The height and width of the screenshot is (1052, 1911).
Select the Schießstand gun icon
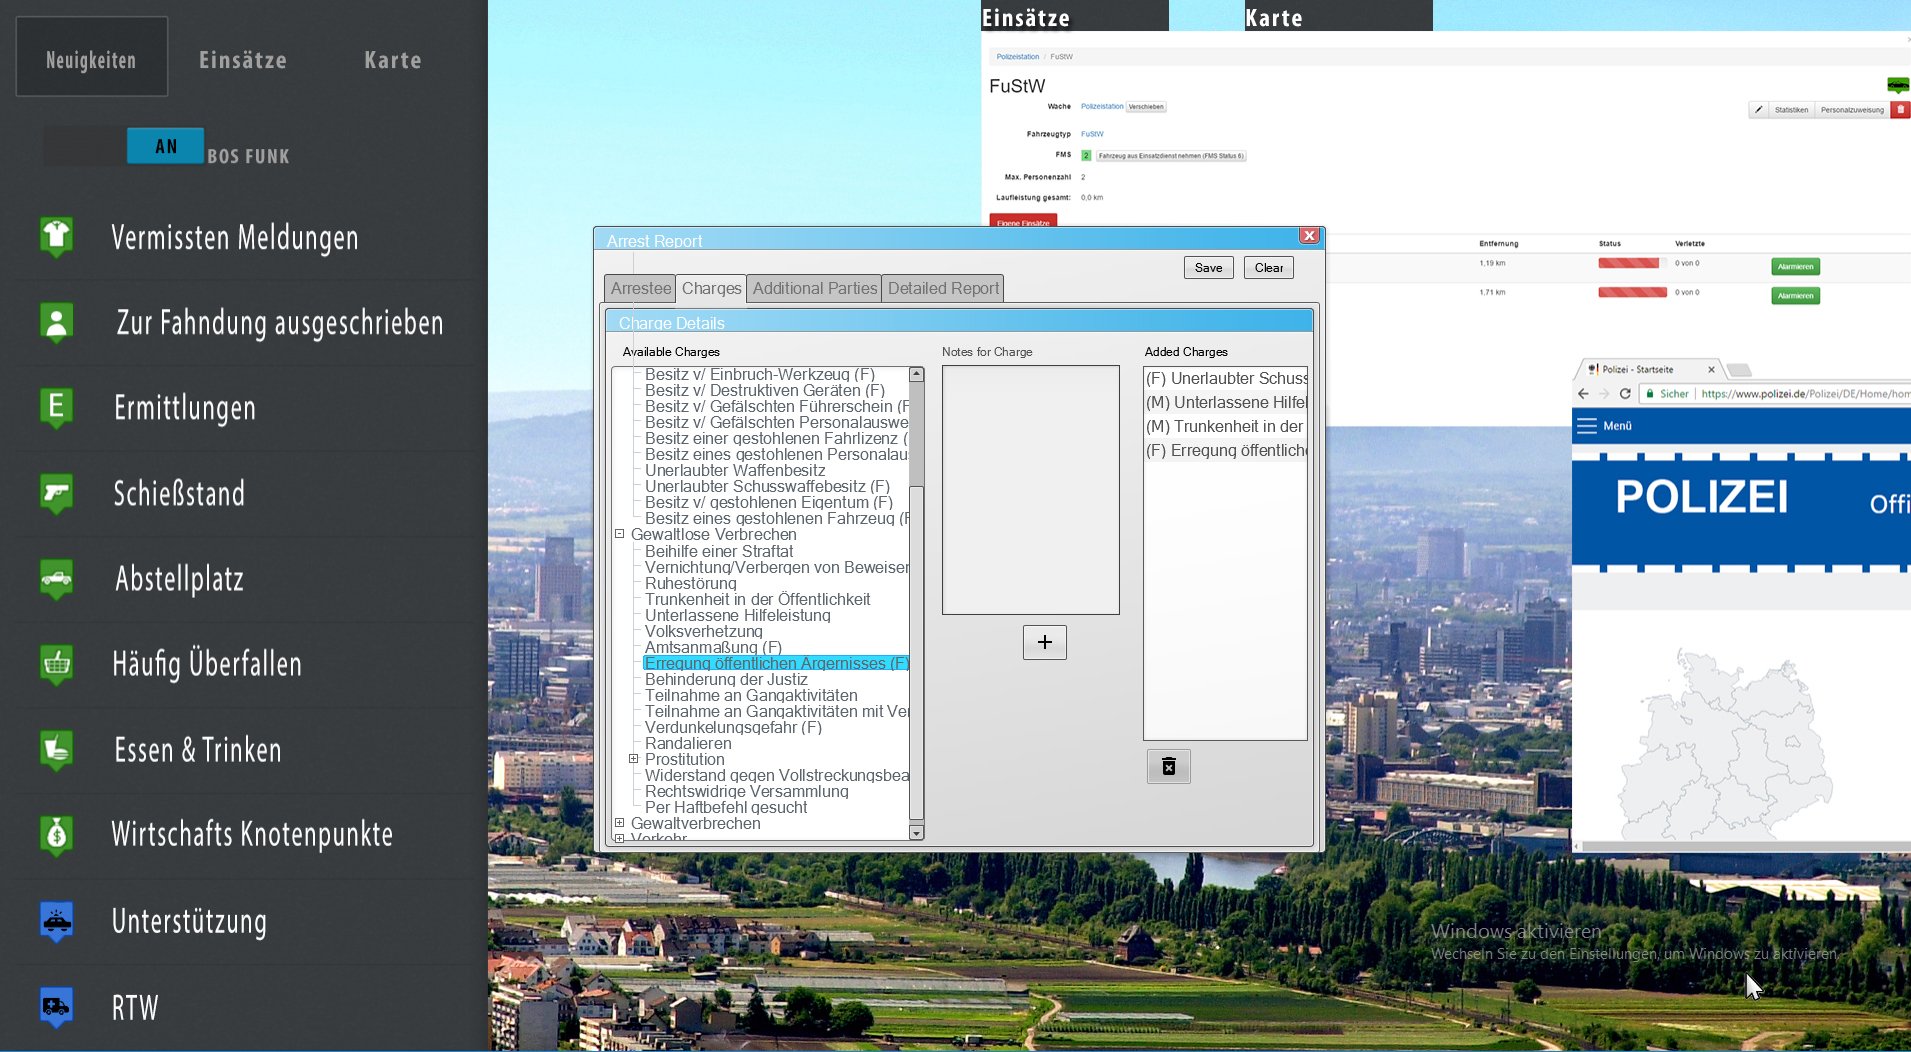57,493
